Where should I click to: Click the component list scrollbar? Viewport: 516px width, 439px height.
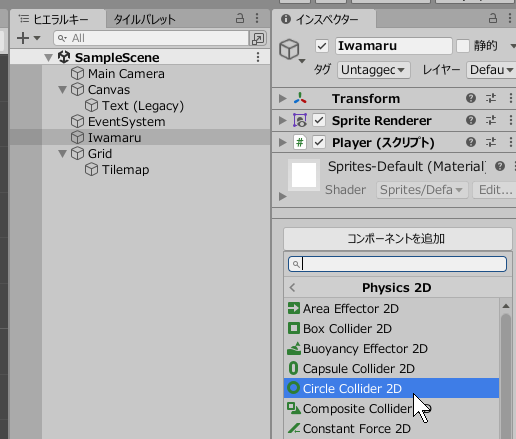point(506,376)
